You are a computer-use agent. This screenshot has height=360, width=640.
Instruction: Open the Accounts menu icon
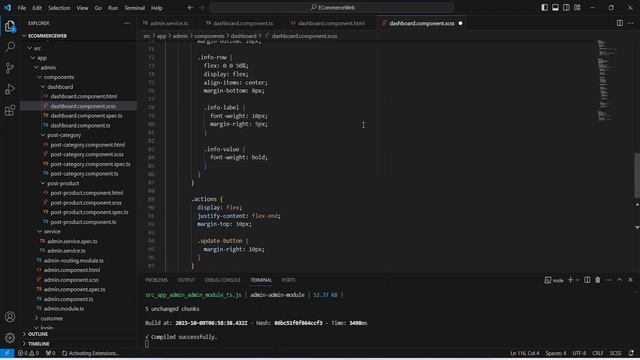10,317
